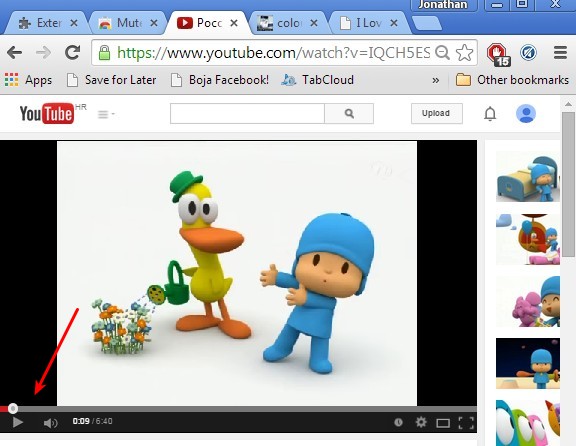The width and height of the screenshot is (576, 446).
Task: Close the Extensions tab
Action: tap(74, 23)
